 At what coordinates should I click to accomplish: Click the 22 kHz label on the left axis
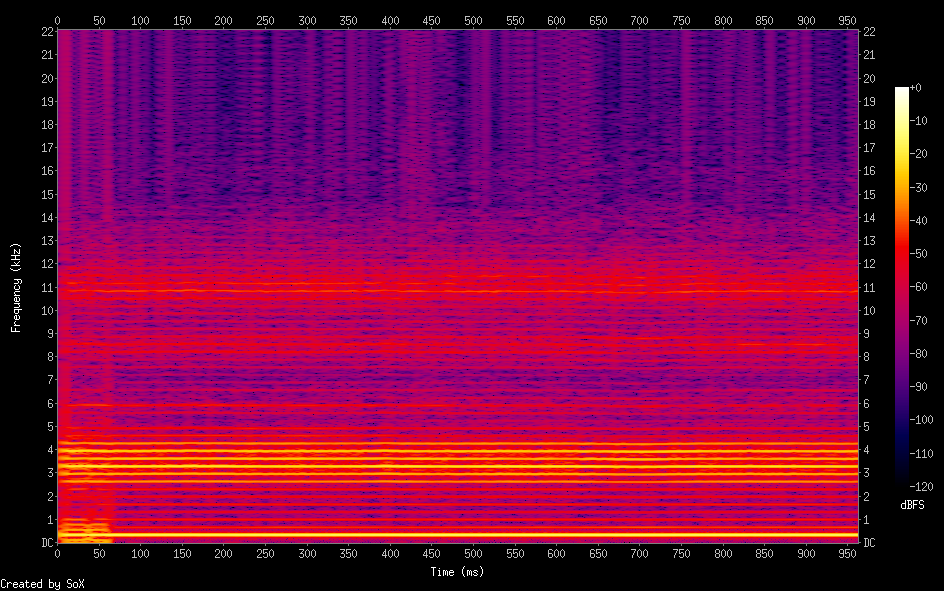click(46, 31)
